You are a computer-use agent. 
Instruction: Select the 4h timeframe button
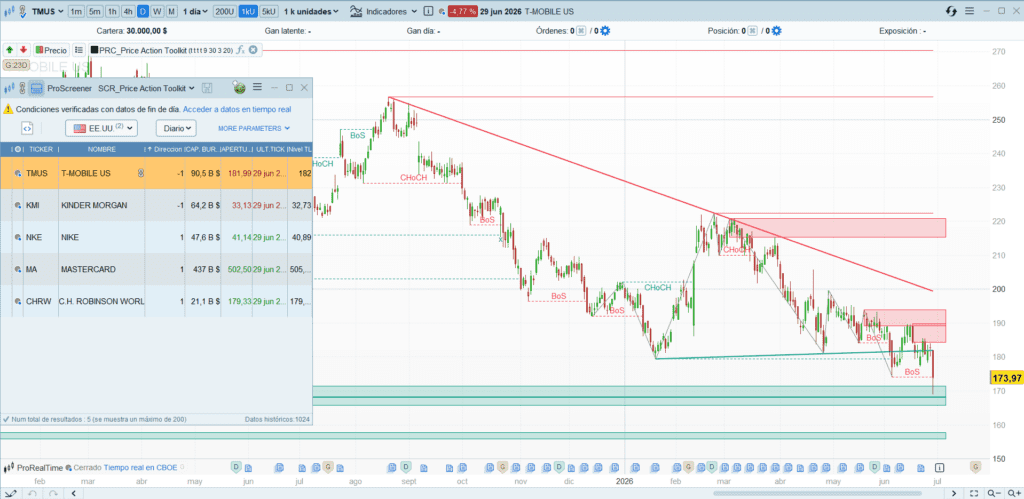coord(129,11)
